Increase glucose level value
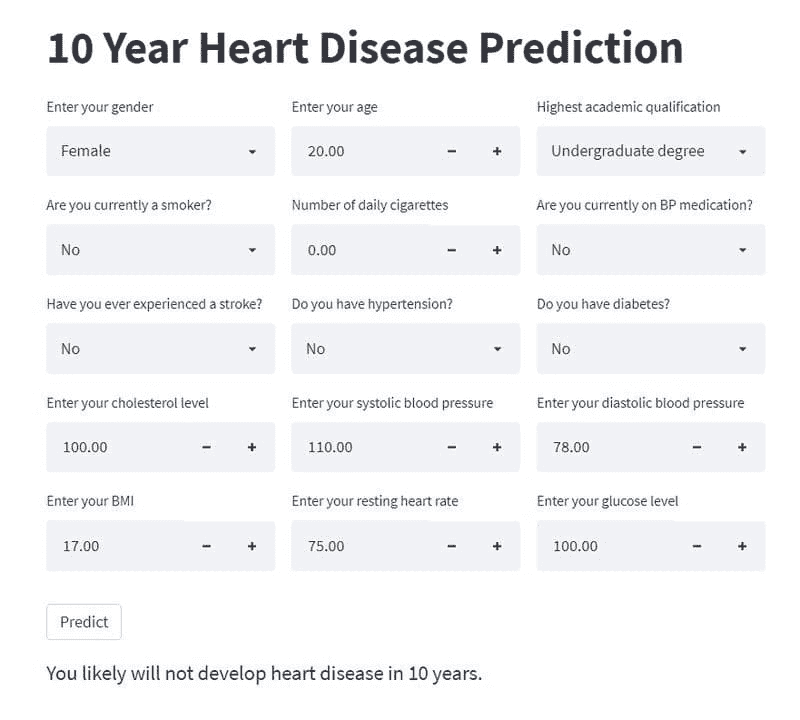 742,546
